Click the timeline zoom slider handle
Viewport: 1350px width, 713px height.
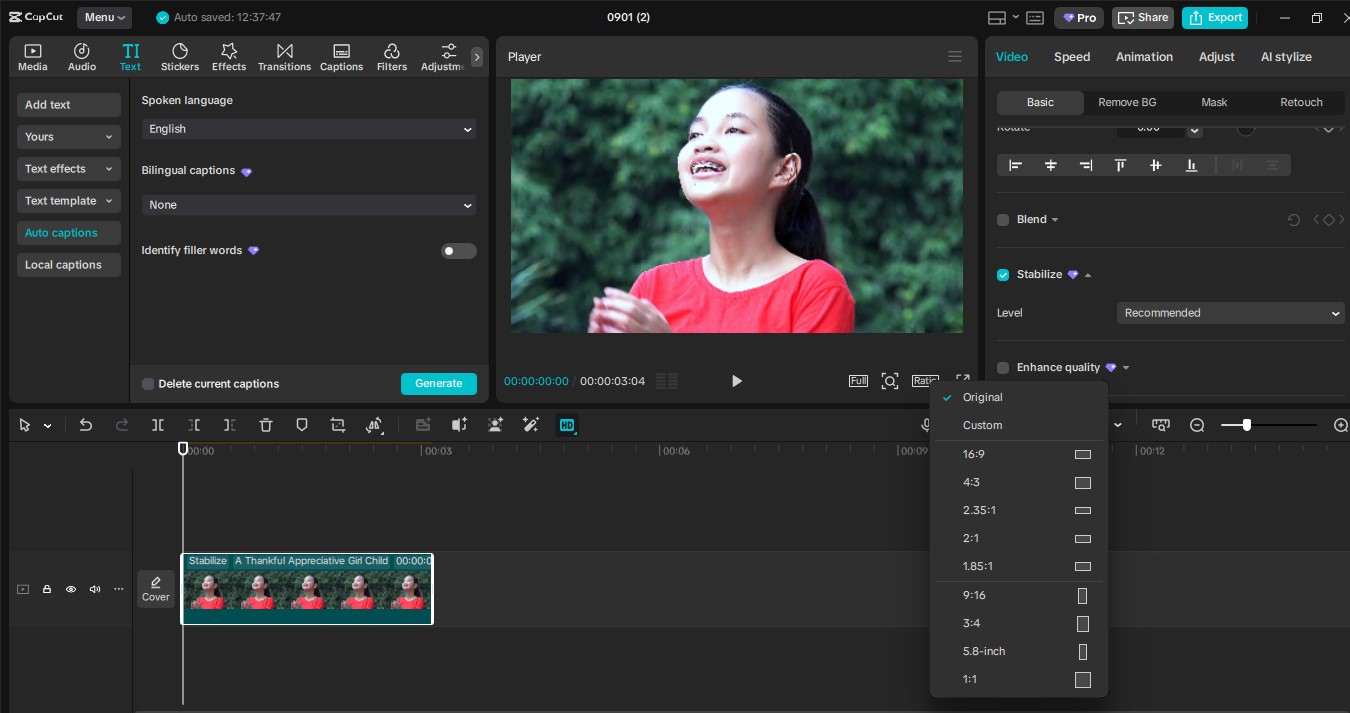tap(1246, 425)
